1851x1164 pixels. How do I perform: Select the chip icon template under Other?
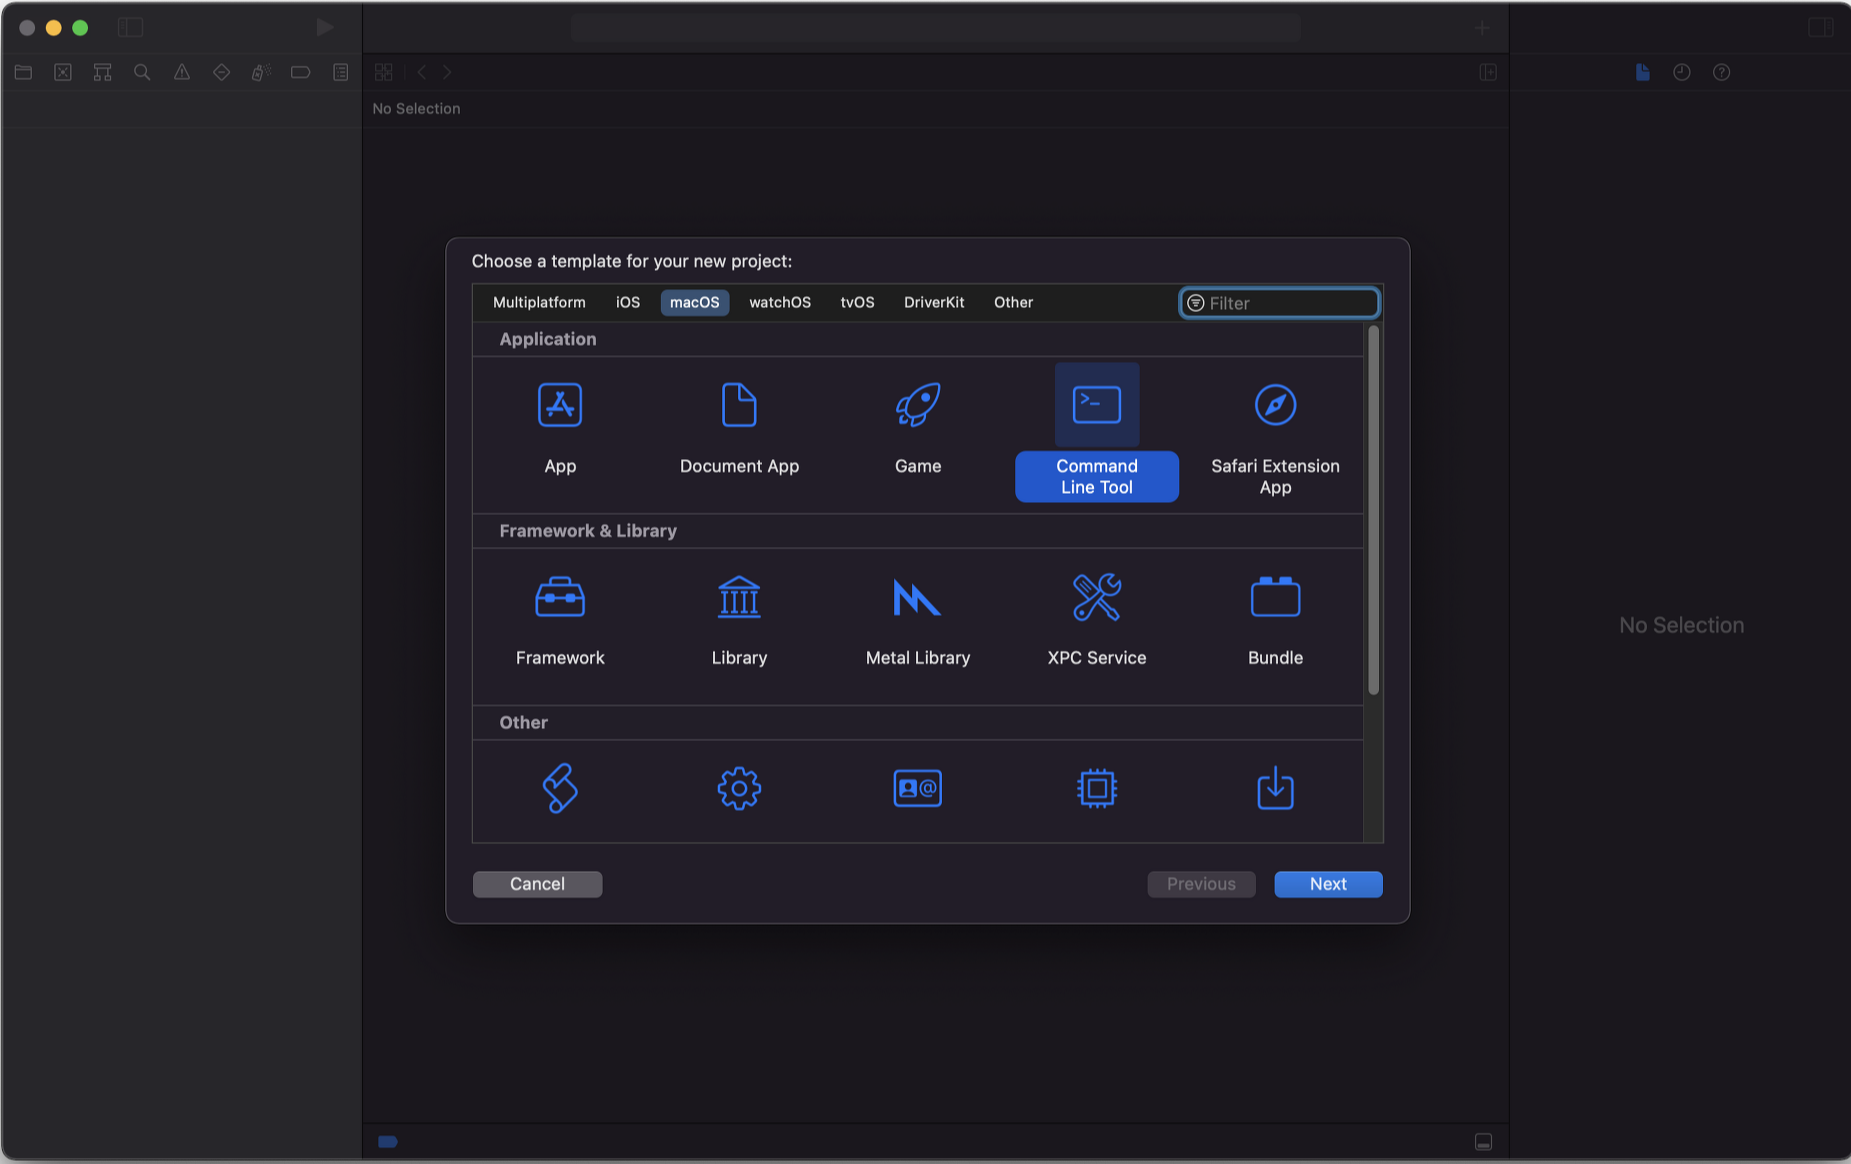click(x=1097, y=789)
